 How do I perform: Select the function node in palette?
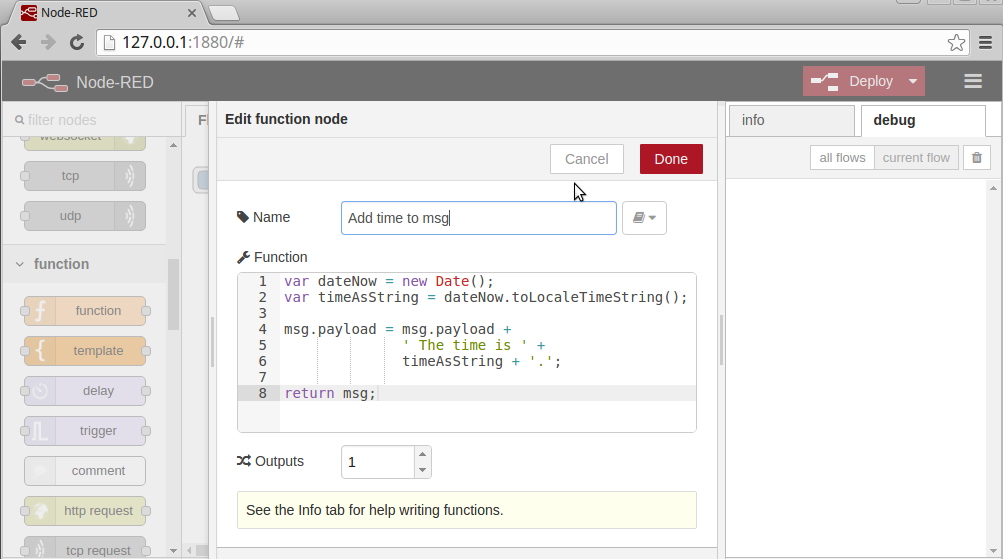86,311
